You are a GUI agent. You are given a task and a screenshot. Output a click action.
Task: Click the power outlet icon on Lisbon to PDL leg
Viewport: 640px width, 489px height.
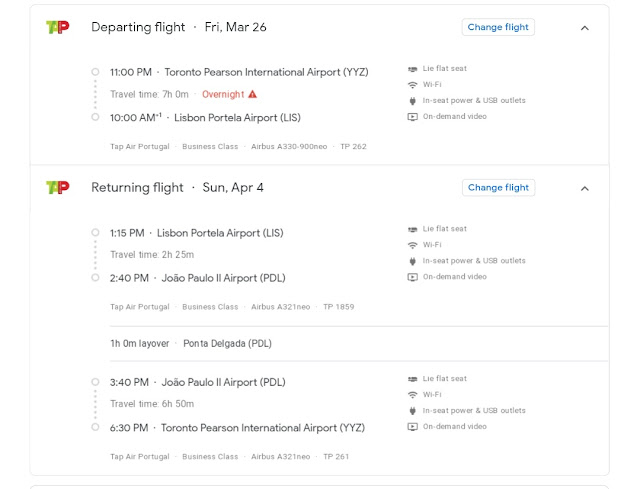click(412, 261)
